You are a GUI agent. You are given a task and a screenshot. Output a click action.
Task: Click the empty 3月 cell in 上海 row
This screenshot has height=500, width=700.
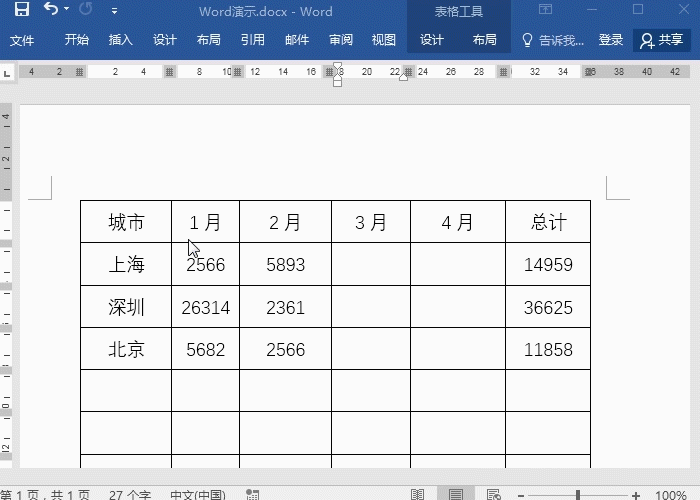click(x=371, y=264)
